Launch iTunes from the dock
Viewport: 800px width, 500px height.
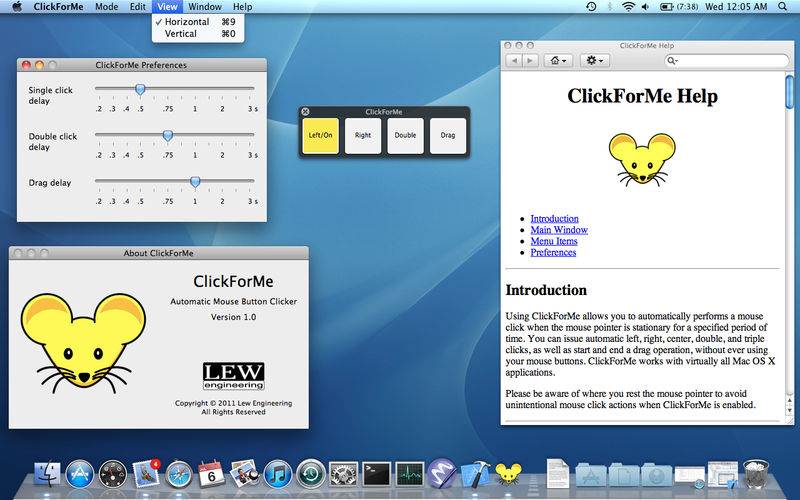click(278, 474)
